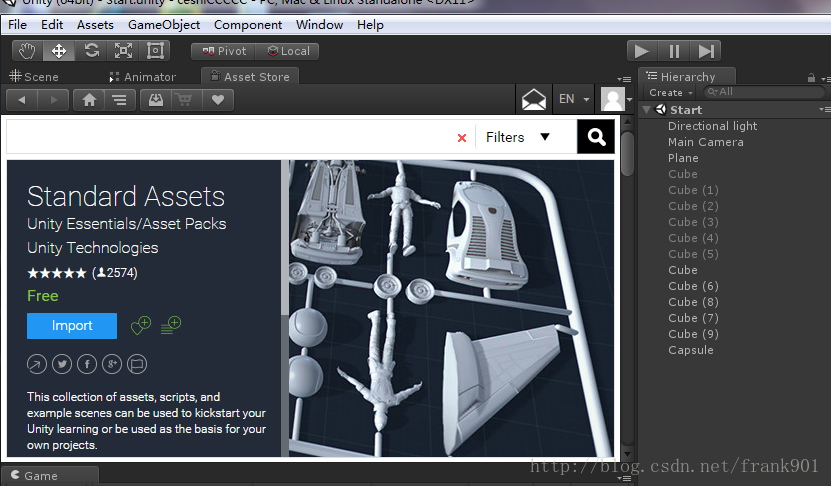Image resolution: width=831 pixels, height=486 pixels.
Task: Open the Start scene options menu
Action: (824, 109)
